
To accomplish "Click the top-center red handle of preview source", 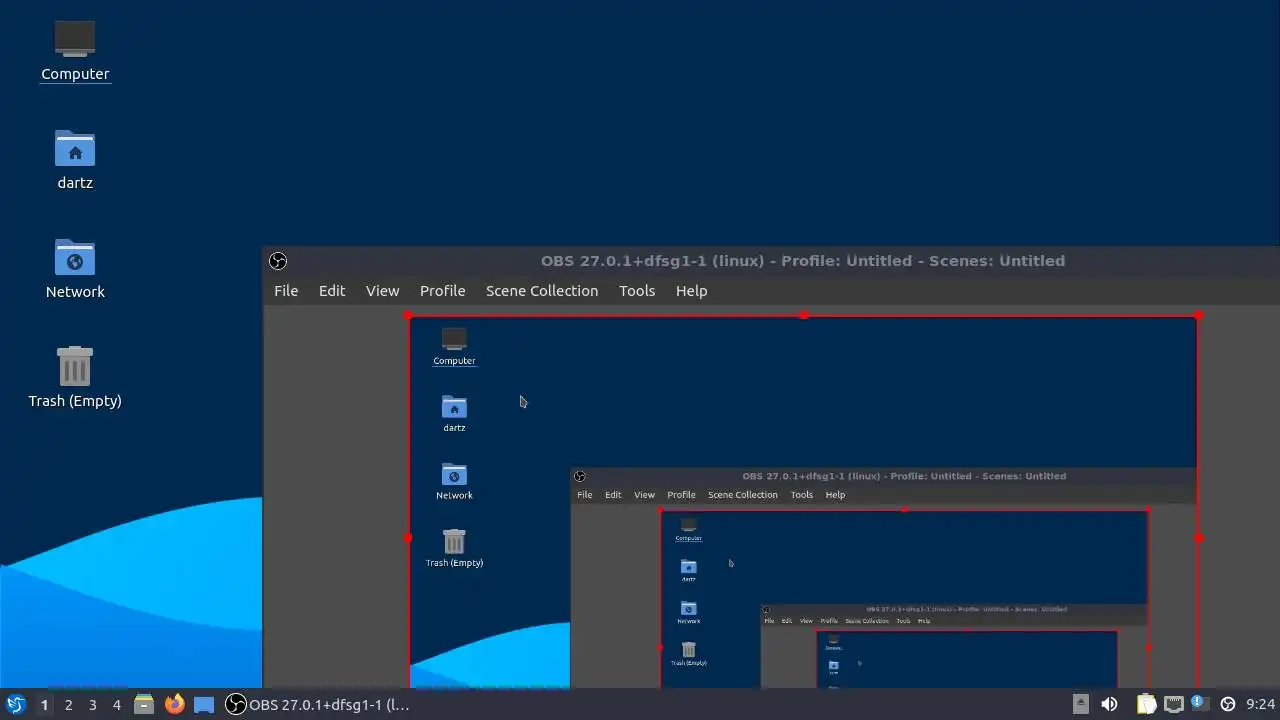I will tap(804, 316).
